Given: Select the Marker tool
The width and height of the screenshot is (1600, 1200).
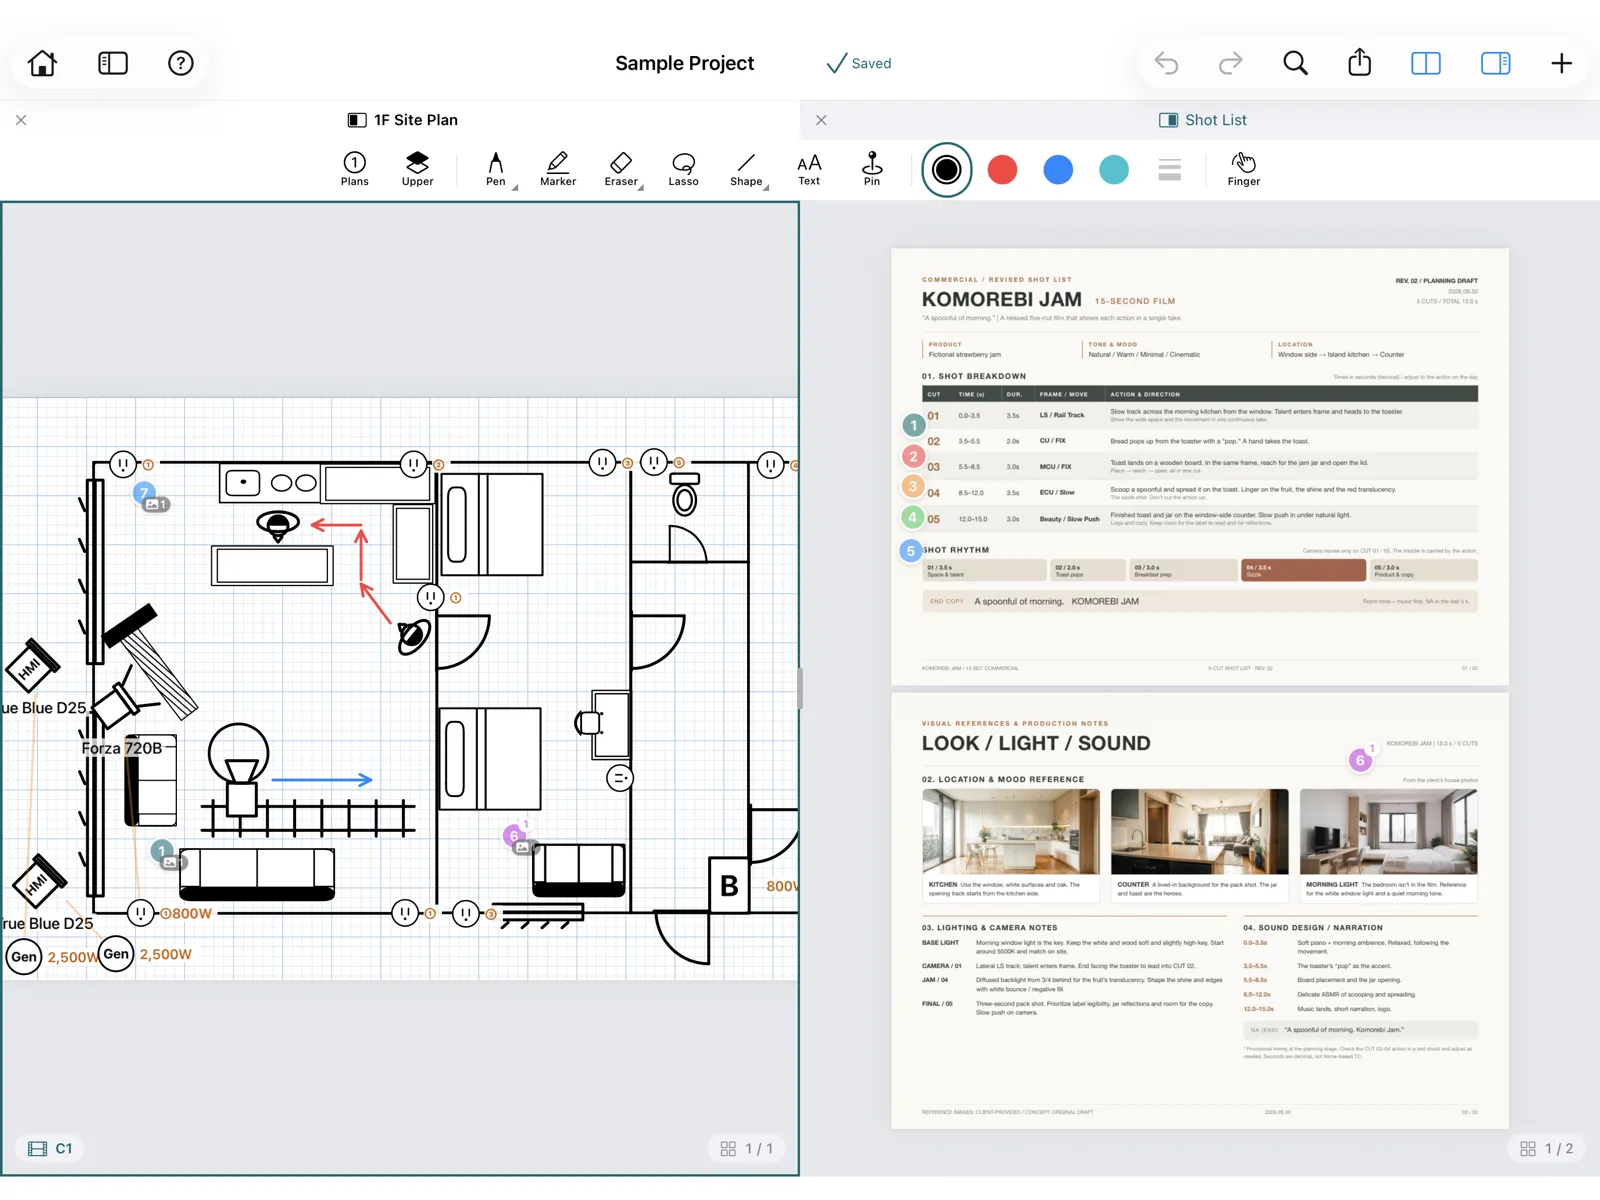Looking at the screenshot, I should (x=558, y=169).
